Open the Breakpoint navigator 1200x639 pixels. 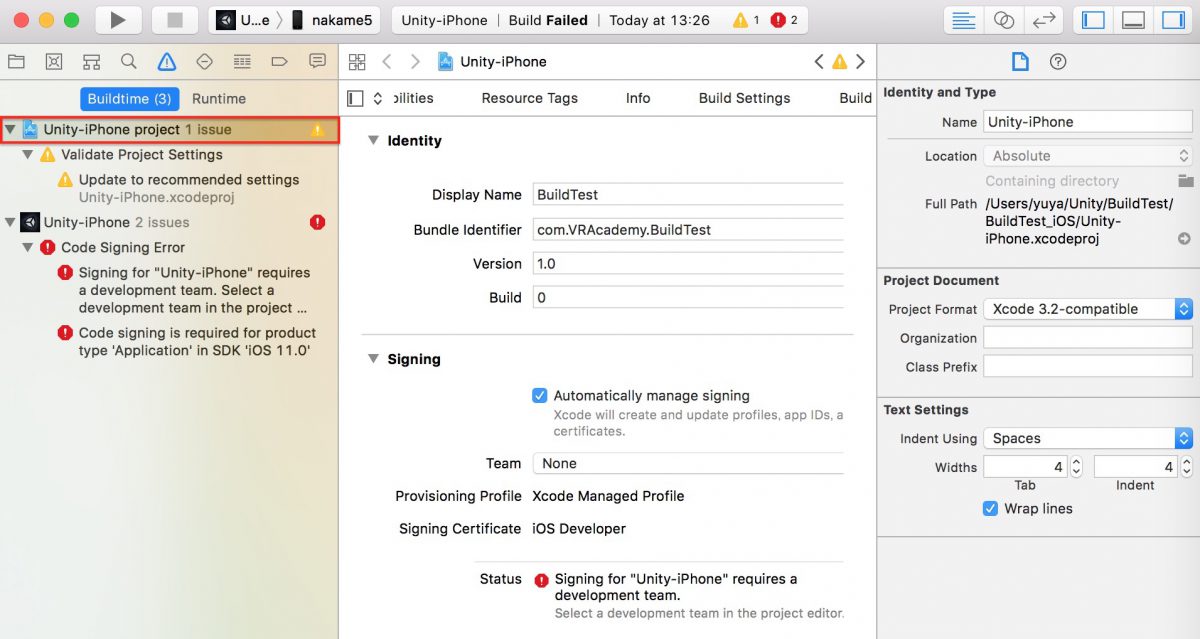pos(280,62)
